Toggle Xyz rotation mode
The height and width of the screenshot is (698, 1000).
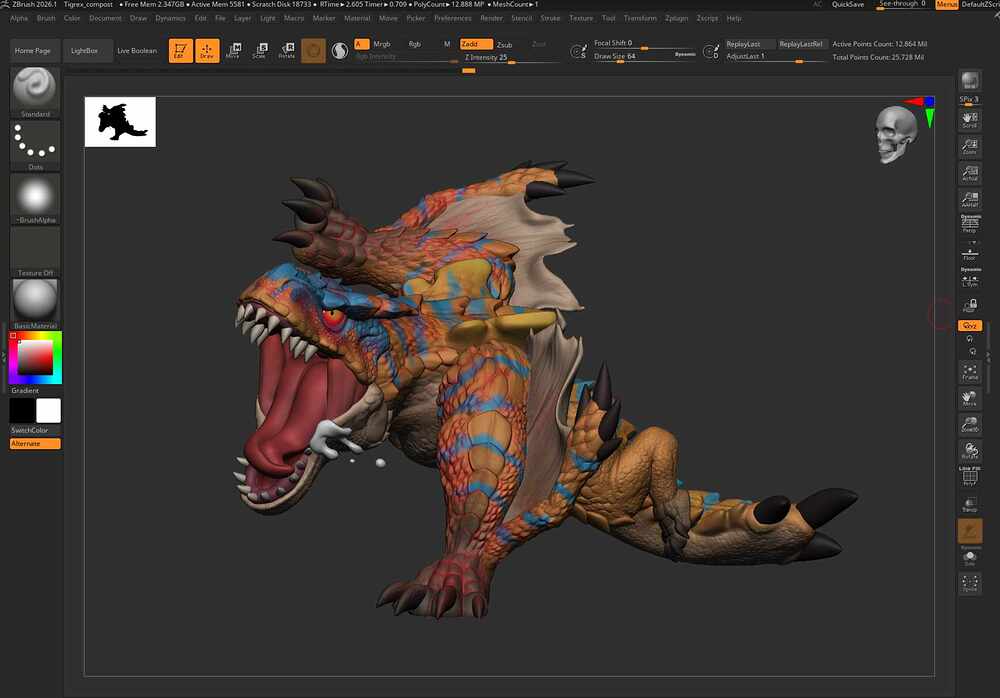click(970, 325)
